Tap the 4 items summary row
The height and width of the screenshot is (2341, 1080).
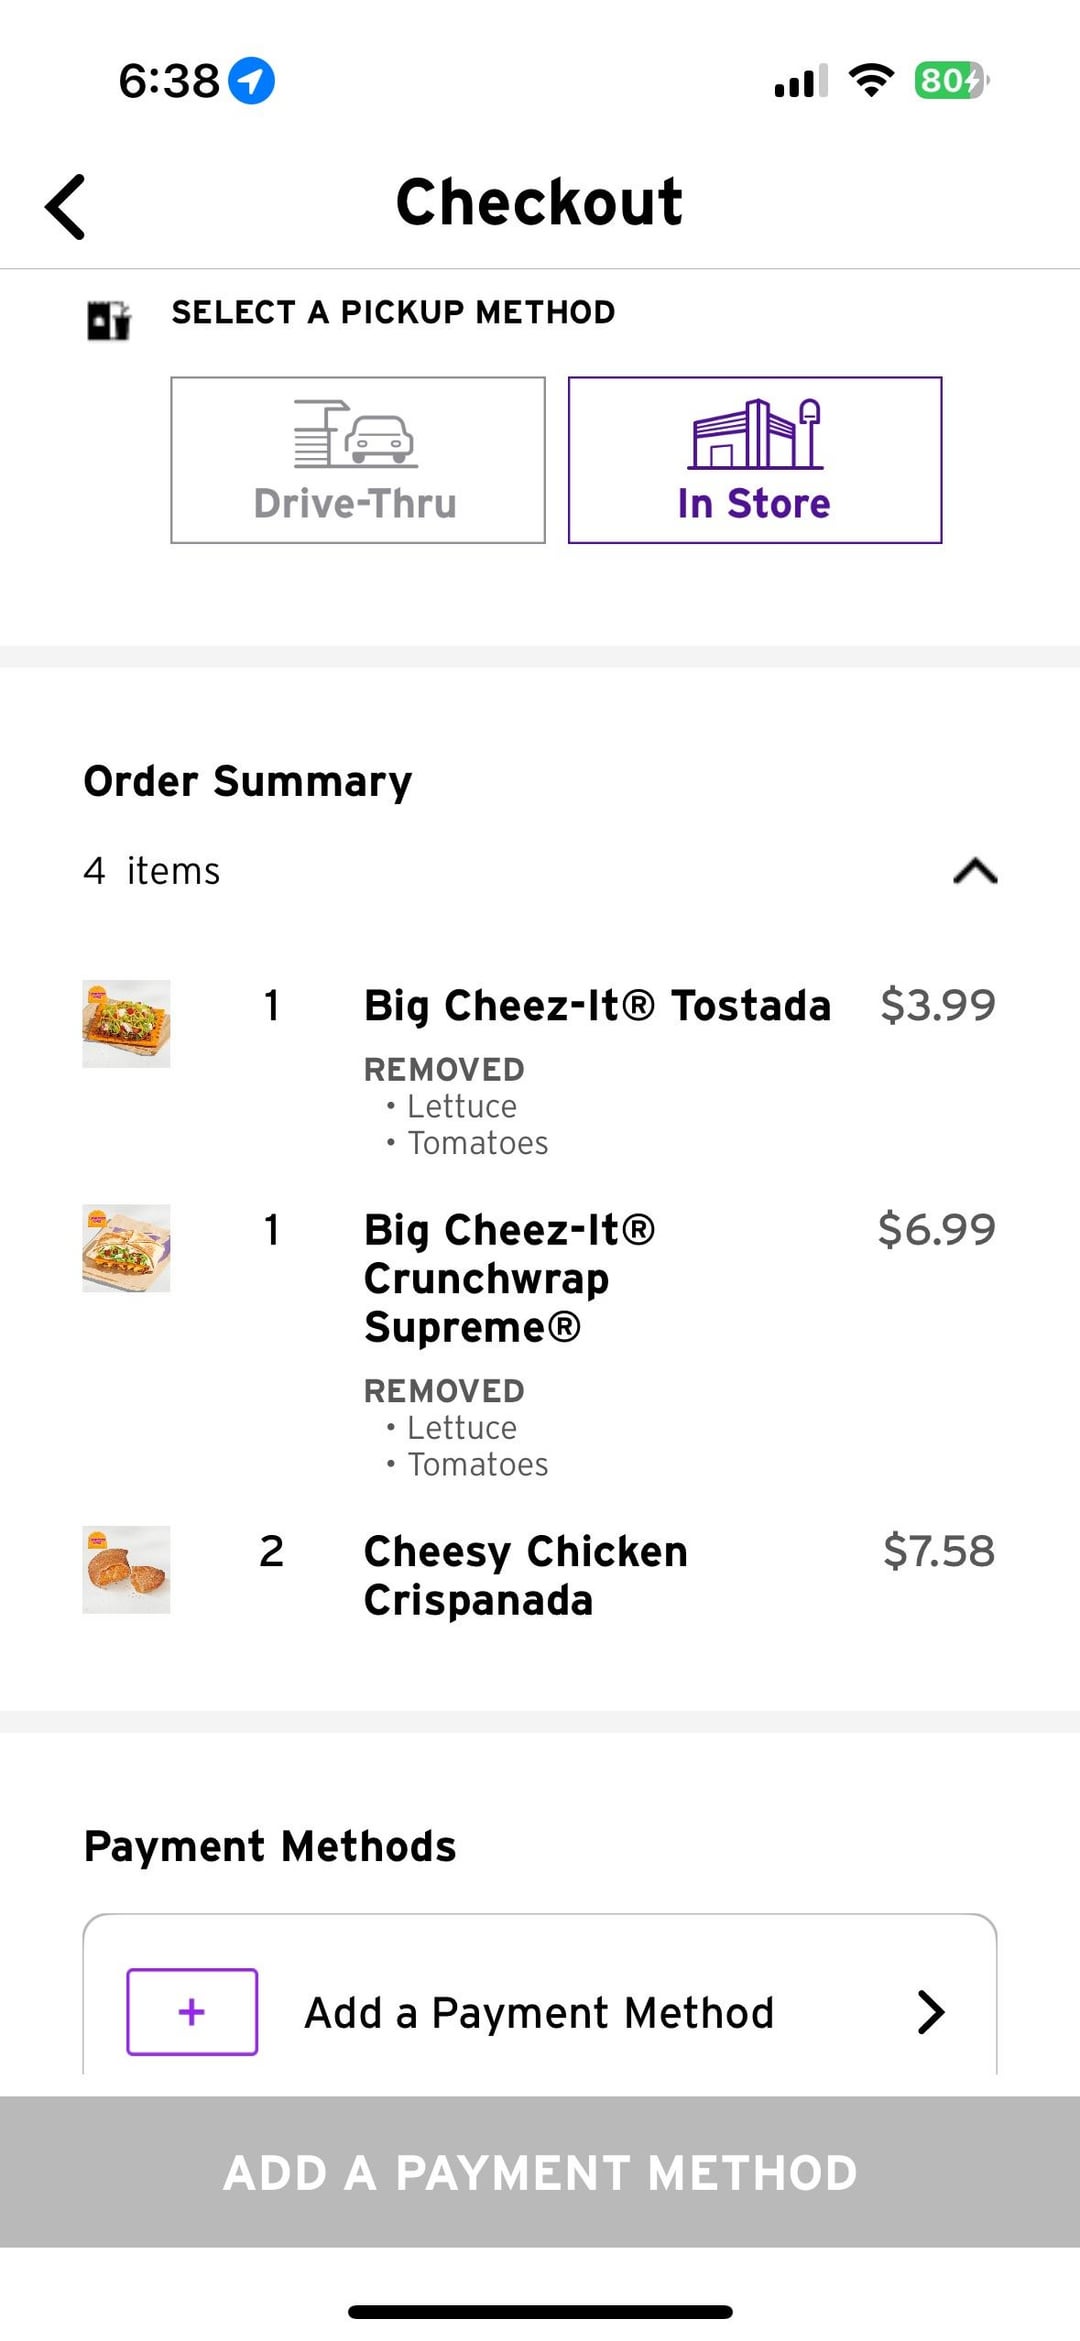(152, 871)
